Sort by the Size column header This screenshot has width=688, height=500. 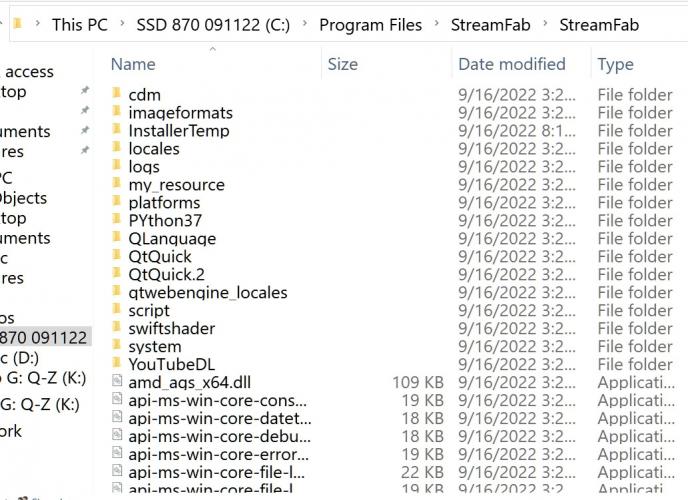[x=343, y=64]
